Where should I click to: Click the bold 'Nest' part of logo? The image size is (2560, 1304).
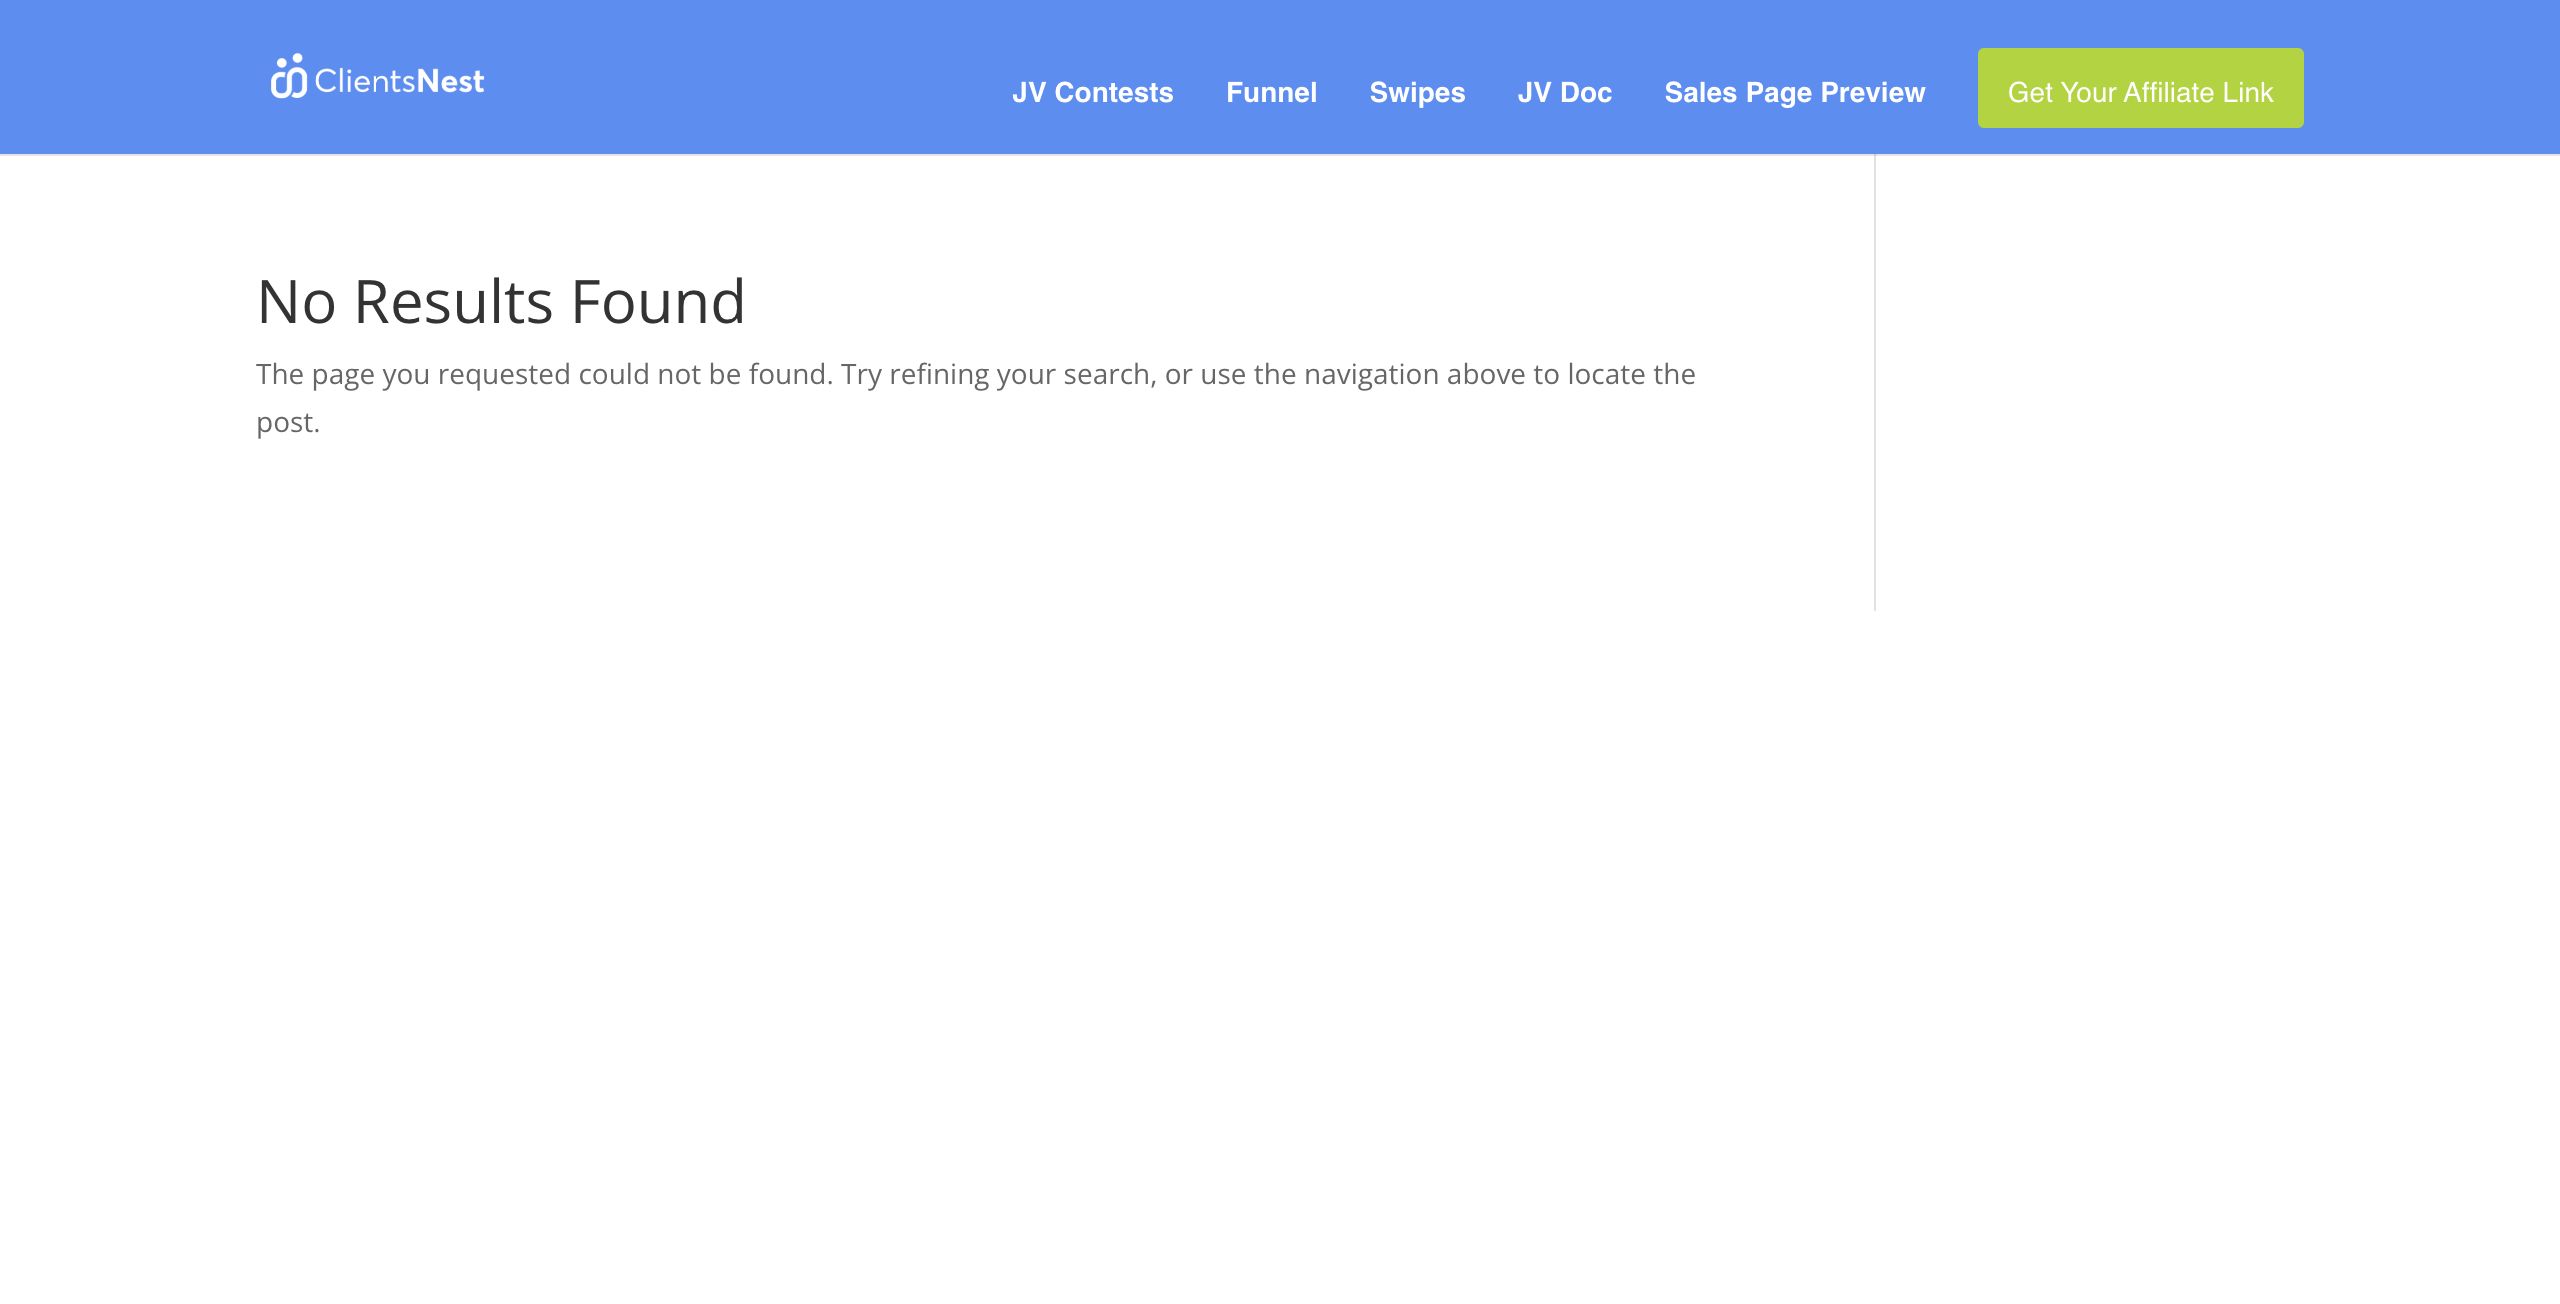[450, 81]
